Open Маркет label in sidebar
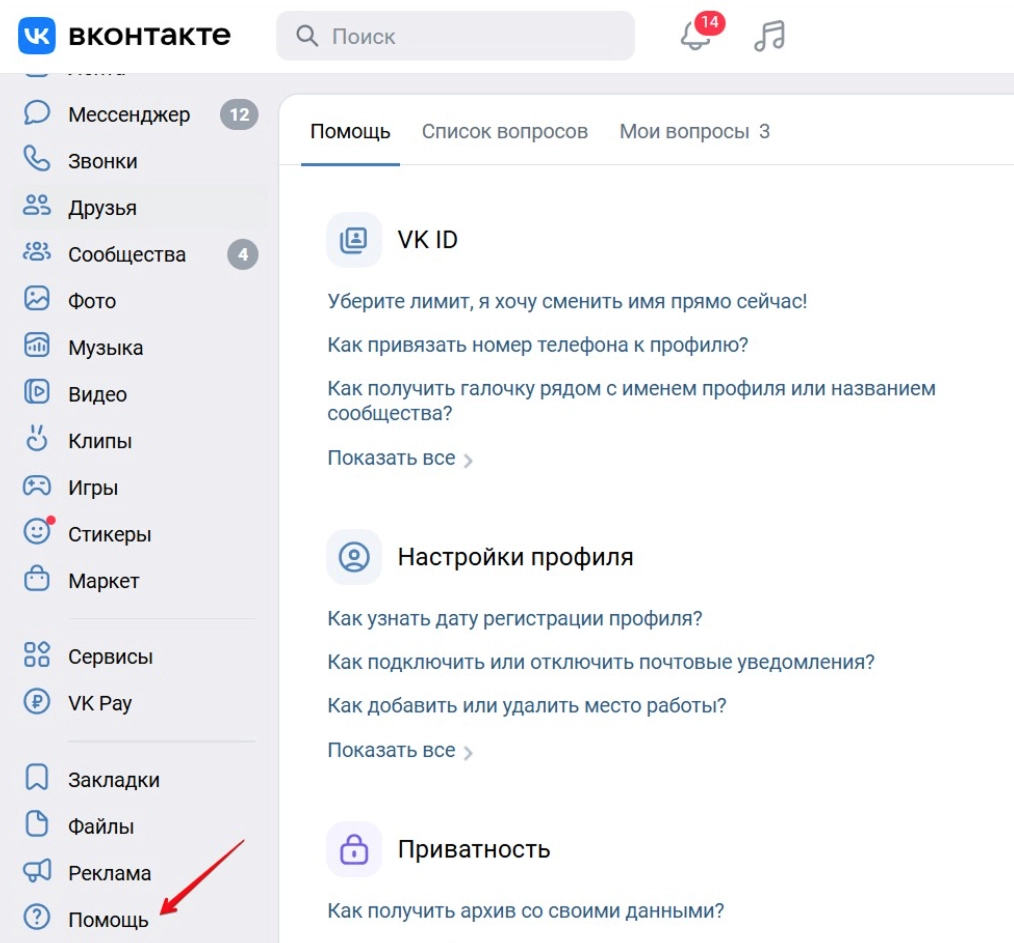This screenshot has height=943, width=1014. tap(103, 580)
